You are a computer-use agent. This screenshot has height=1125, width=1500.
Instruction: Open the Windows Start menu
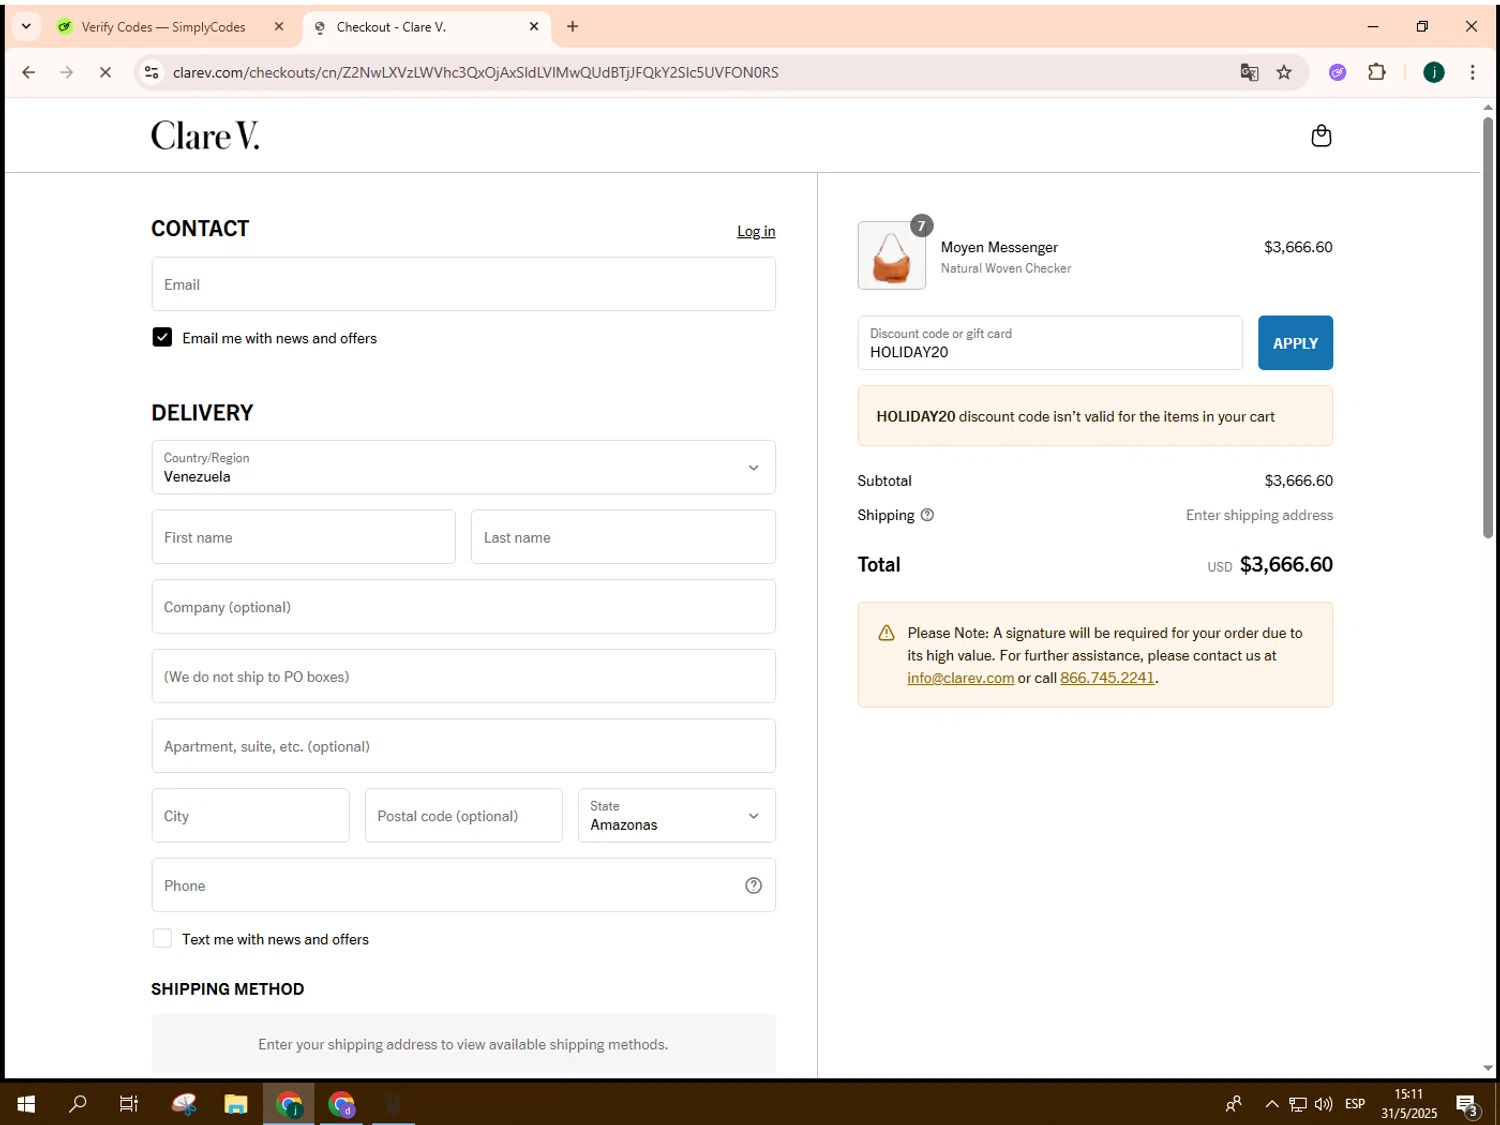click(x=26, y=1104)
